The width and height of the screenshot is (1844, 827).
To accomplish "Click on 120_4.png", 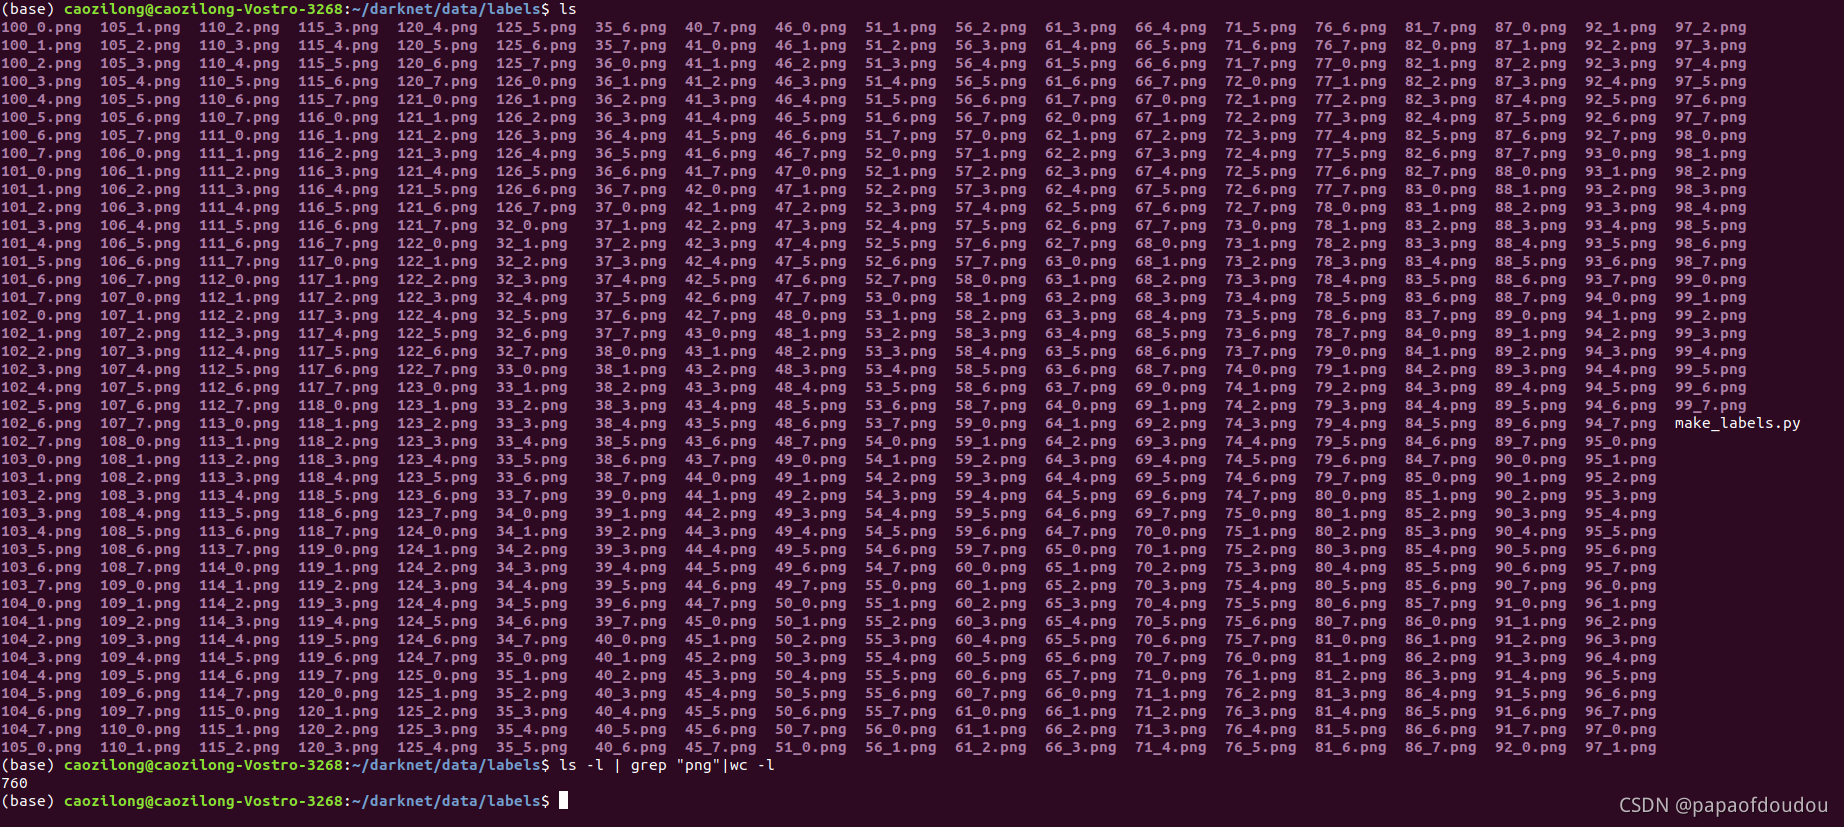I will 437,27.
